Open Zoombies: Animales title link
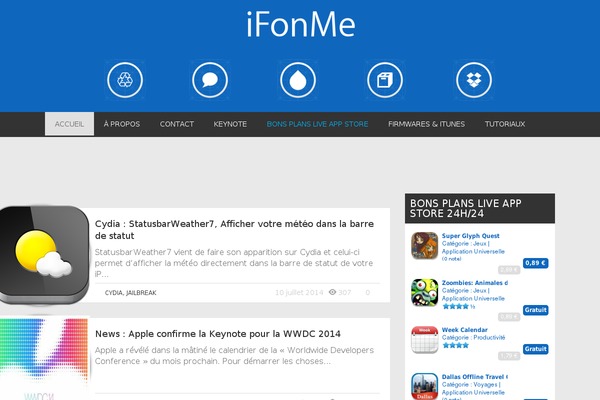This screenshot has height=400, width=600. (474, 283)
